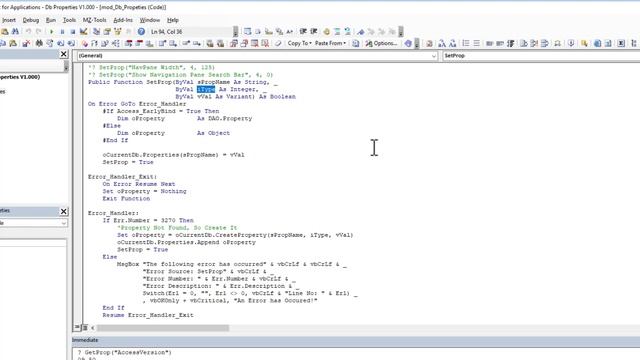Run the macro with the green play icon
The height and width of the screenshot is (360, 640).
click(51, 31)
